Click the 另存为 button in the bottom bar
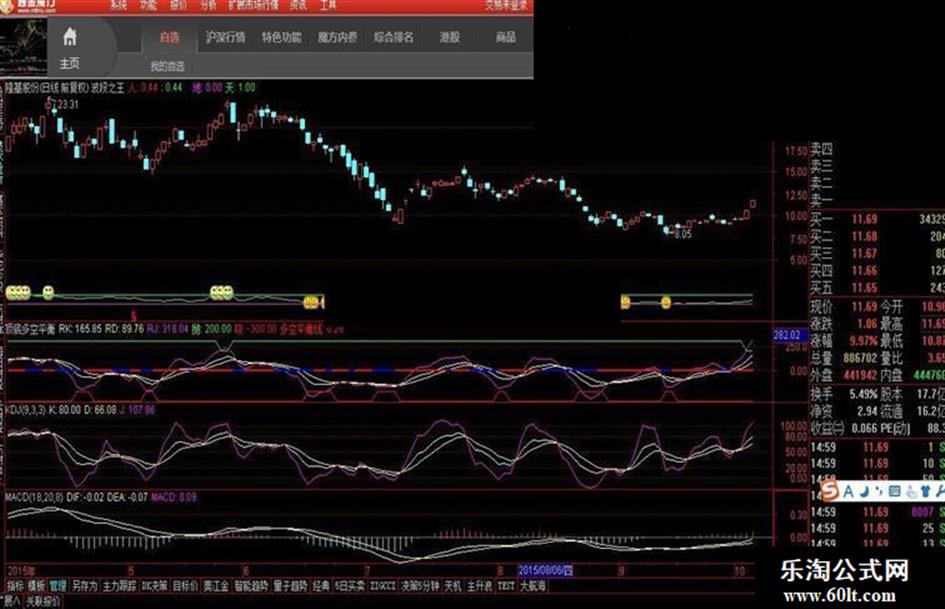The image size is (945, 609). click(x=84, y=585)
